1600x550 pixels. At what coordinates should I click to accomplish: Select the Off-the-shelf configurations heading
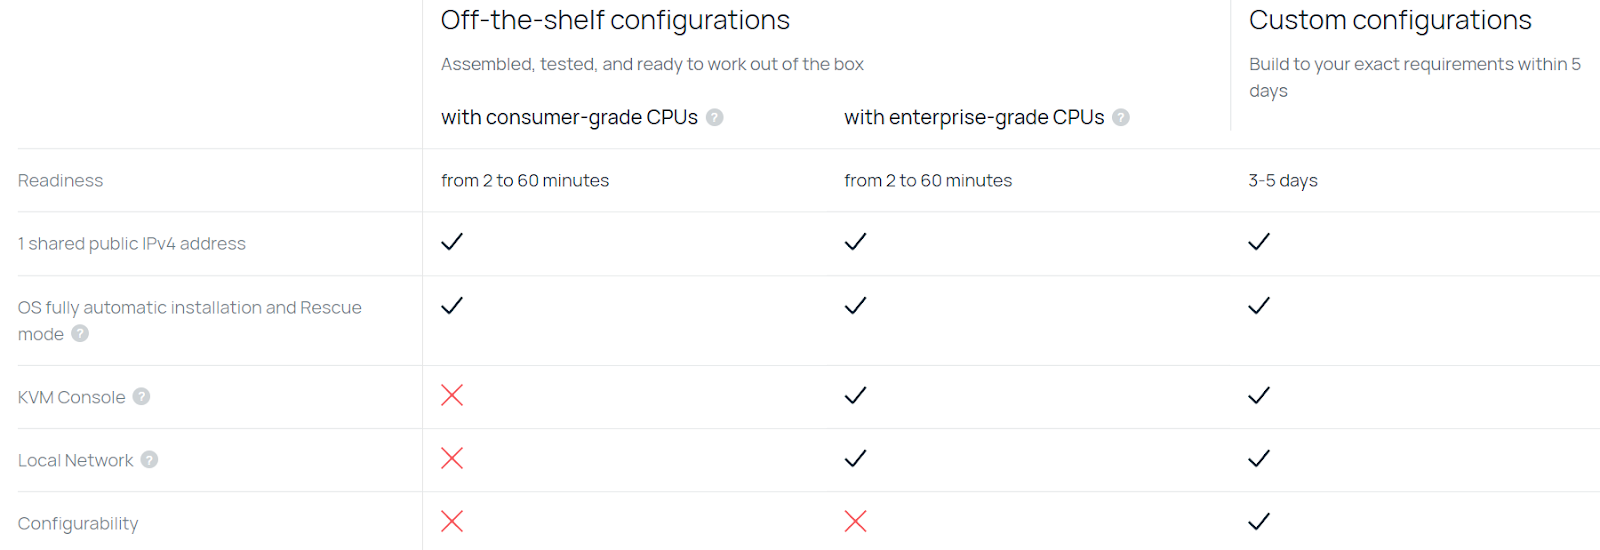[x=615, y=20]
